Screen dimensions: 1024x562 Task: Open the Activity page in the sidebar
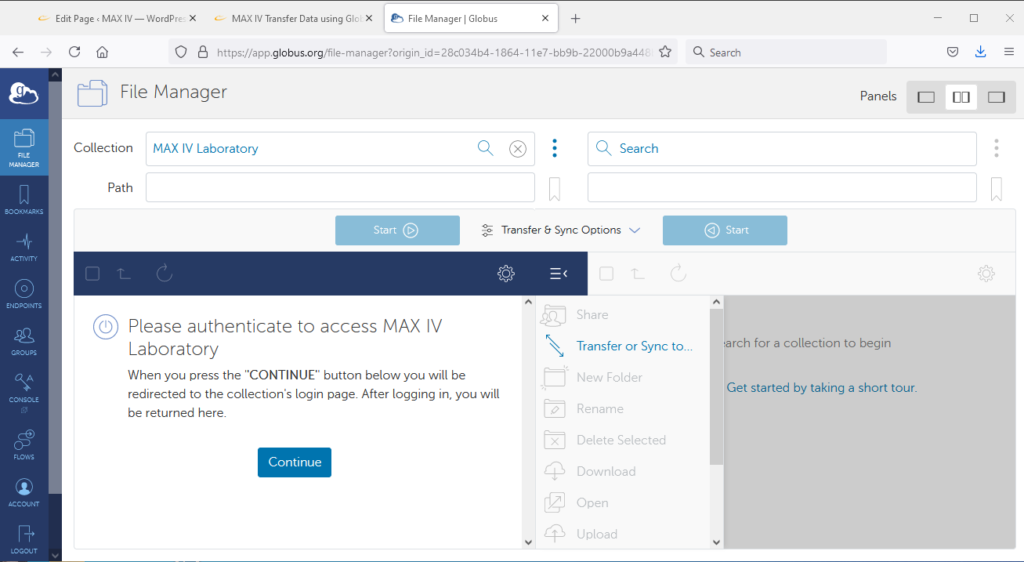[x=24, y=247]
